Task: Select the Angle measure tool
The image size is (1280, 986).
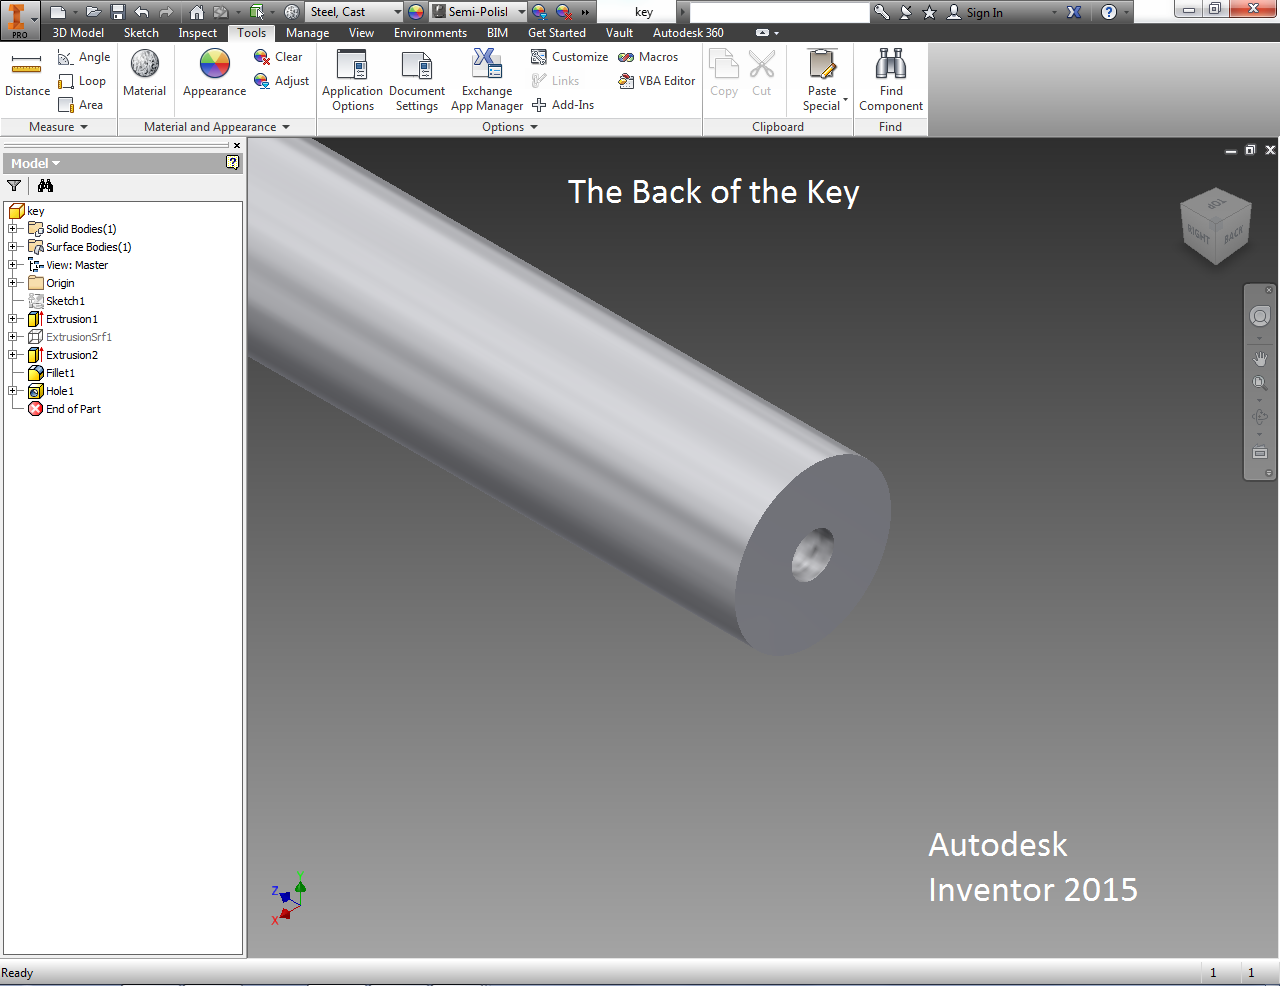Action: 84,57
